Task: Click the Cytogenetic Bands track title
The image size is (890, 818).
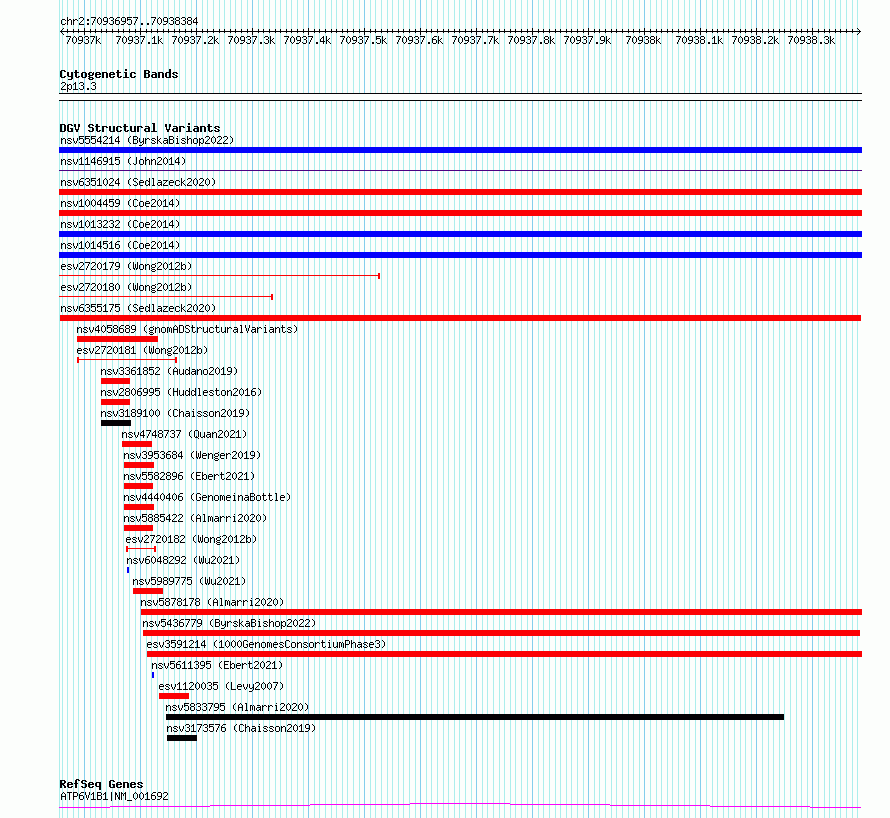Action: (119, 74)
